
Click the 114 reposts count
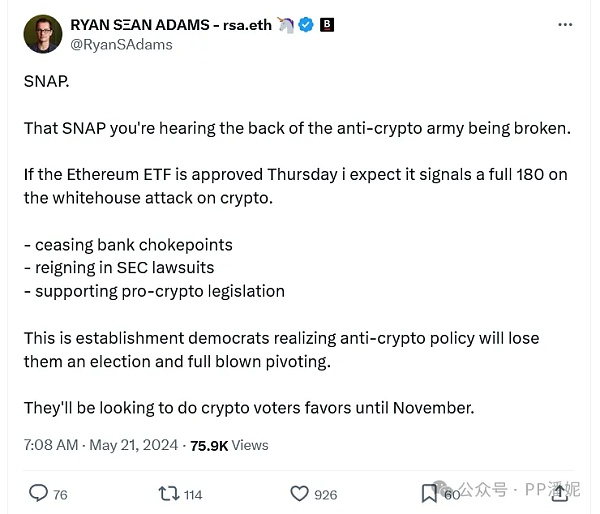[193, 493]
